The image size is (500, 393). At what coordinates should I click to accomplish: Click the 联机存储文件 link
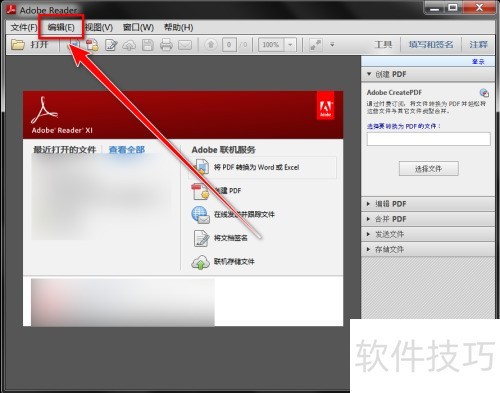coord(234,262)
